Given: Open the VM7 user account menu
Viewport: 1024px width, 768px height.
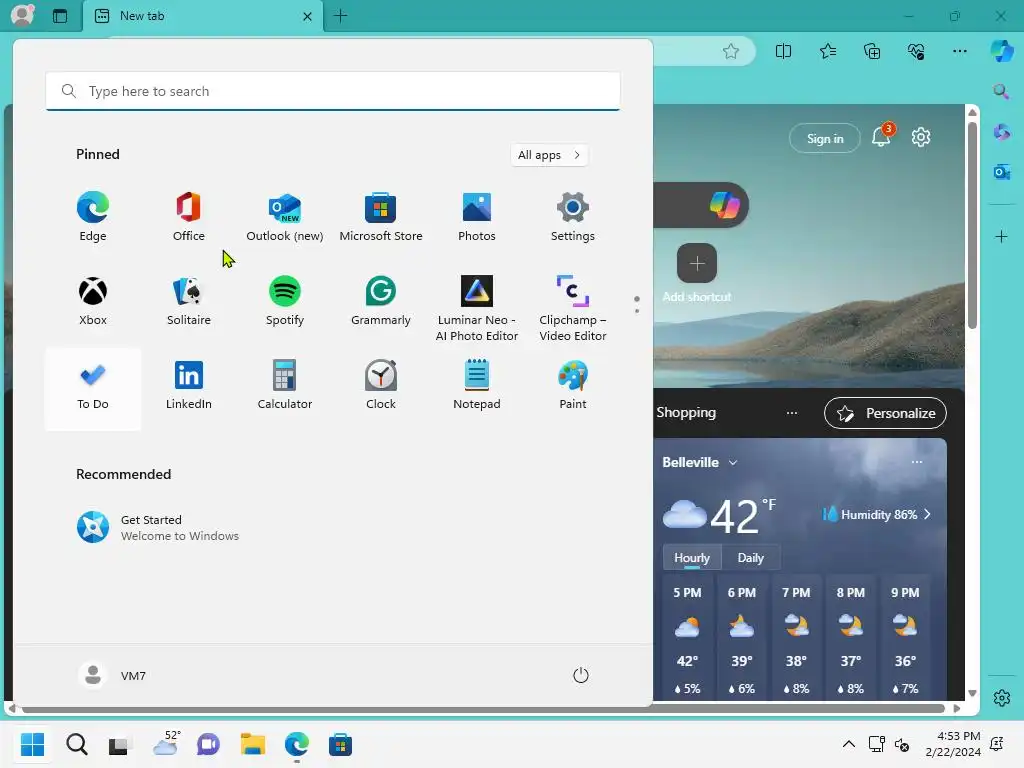Looking at the screenshot, I should click(x=112, y=675).
